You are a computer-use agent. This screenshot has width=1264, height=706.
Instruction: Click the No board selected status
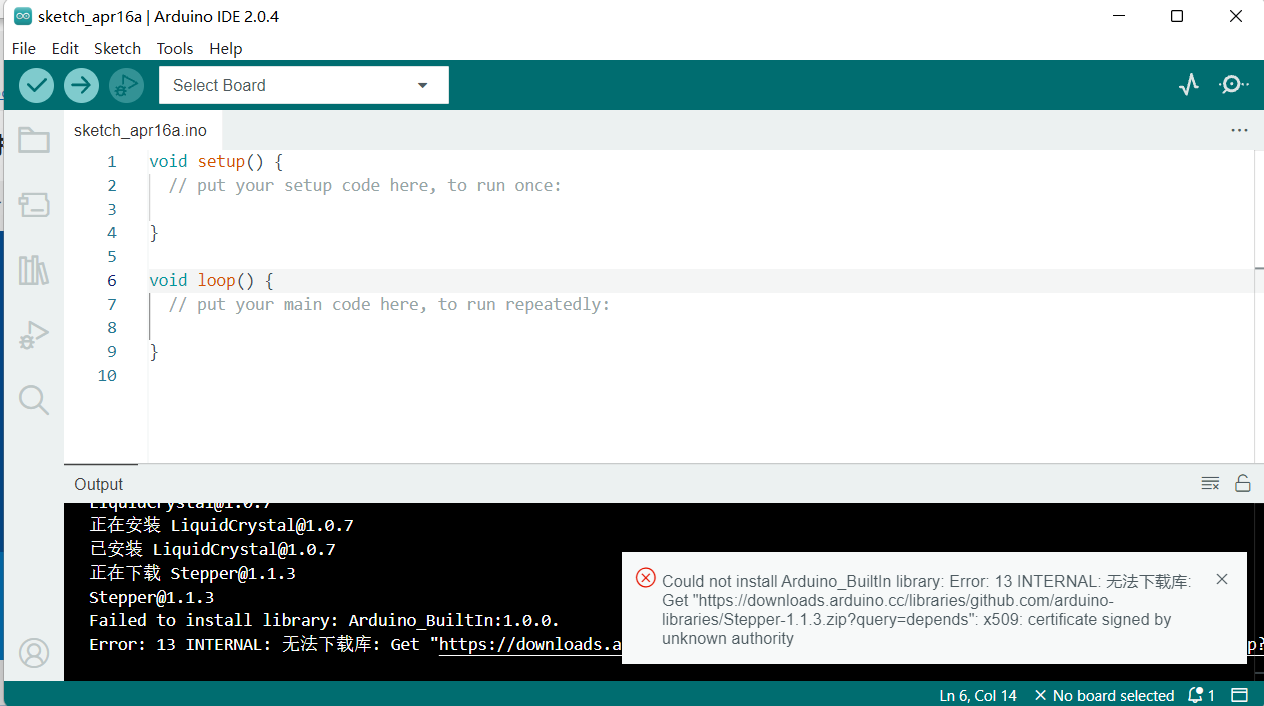[x=1104, y=695]
